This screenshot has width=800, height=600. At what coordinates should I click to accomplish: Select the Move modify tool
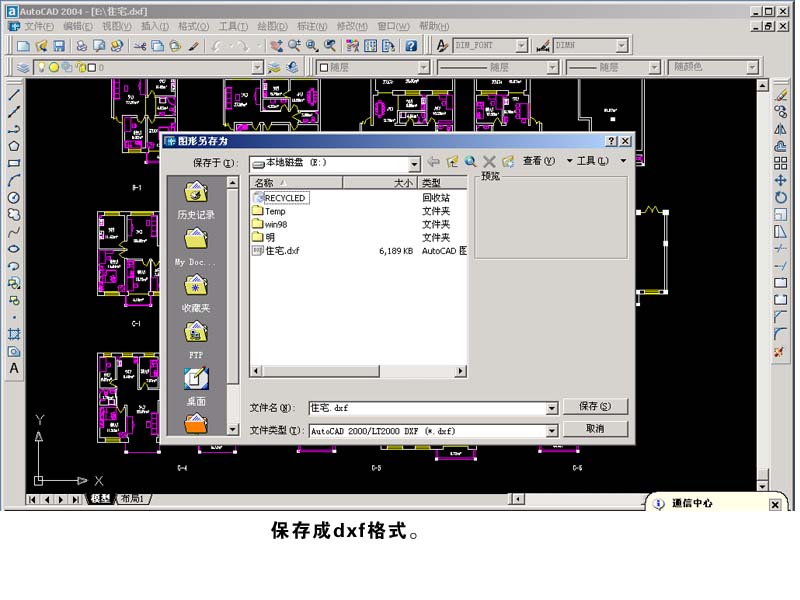tap(780, 180)
